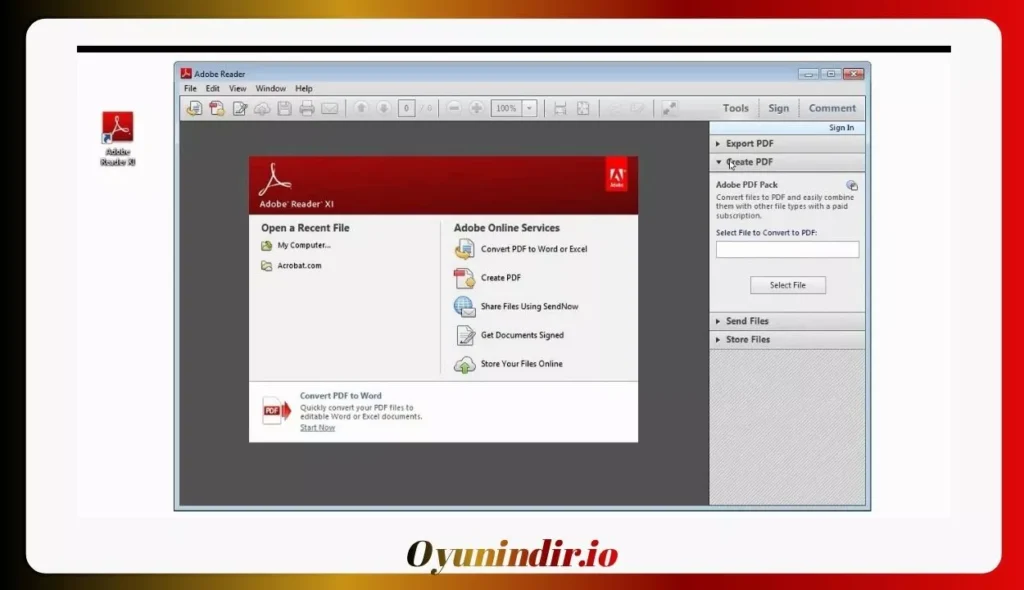Click the Zoom In plus icon
Screen dimensions: 1024x590
tap(477, 108)
